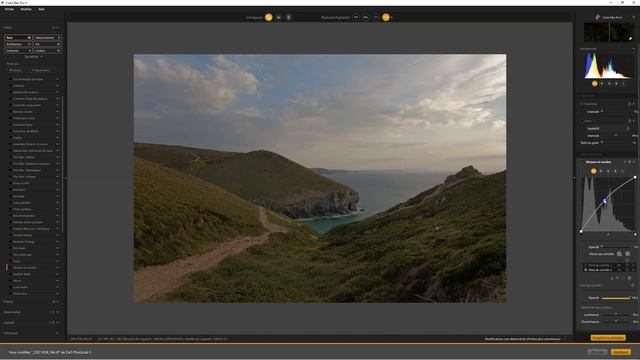Select the highlighted first filter category button
Viewport: 640px width, 360px height.
[x=18, y=38]
